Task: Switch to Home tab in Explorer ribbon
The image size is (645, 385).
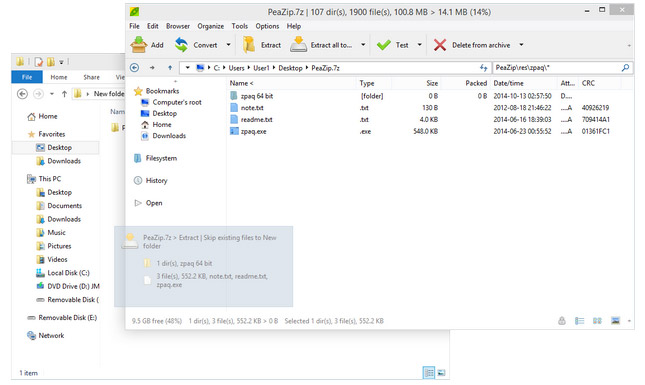Action: click(59, 77)
